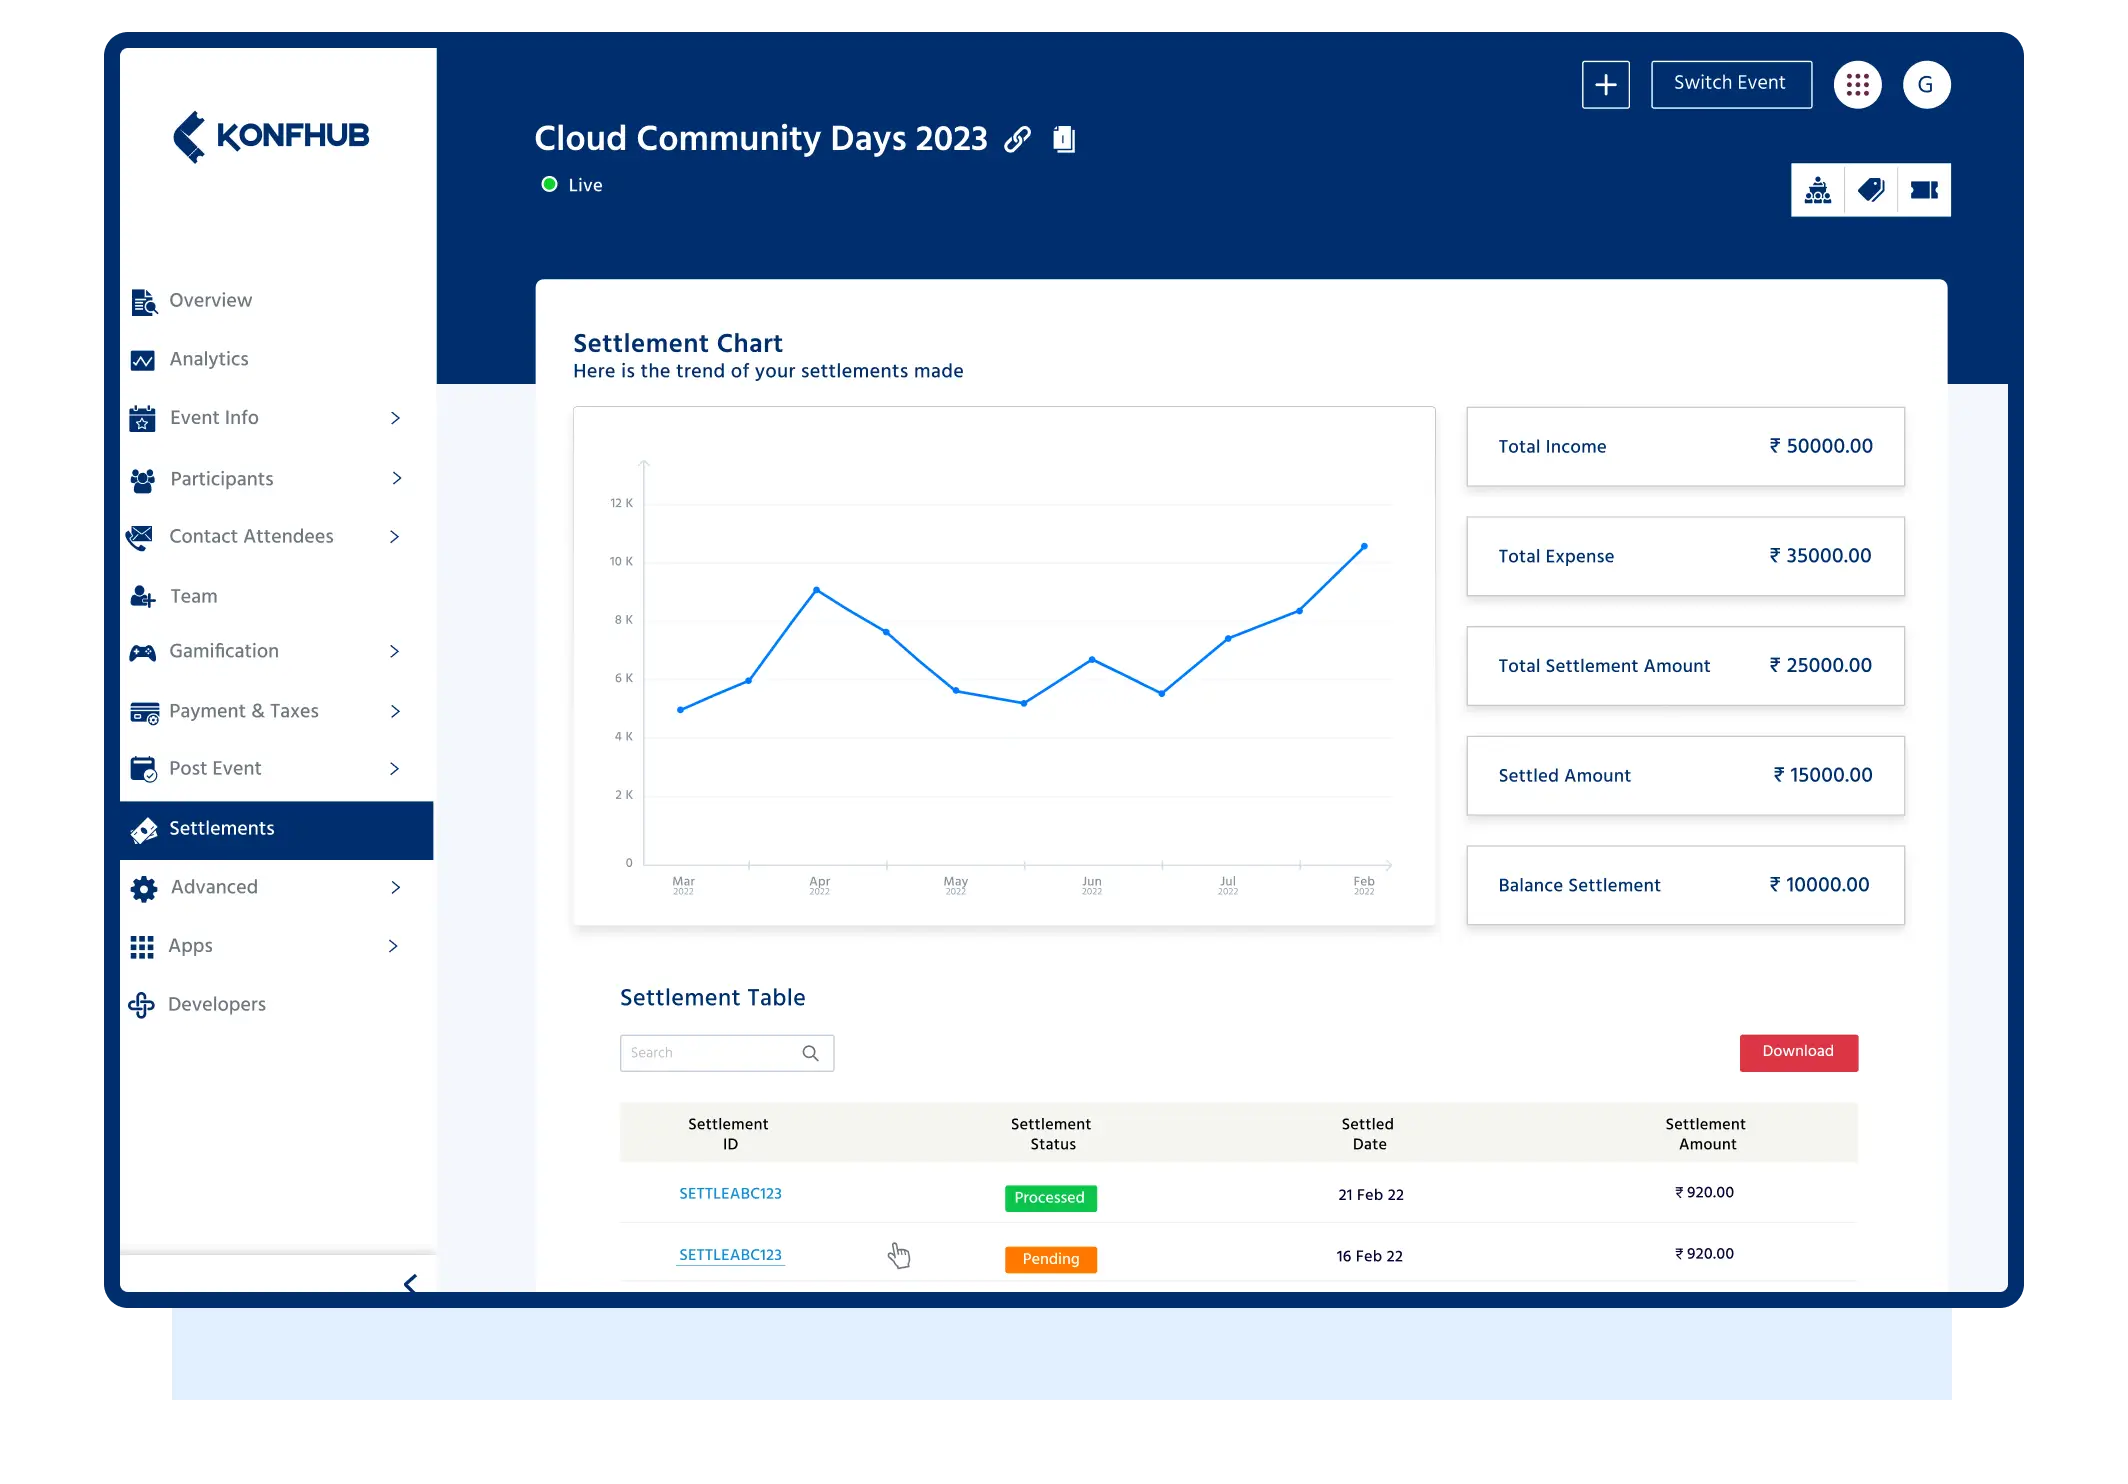
Task: Download the settlement table data
Action: [x=1798, y=1052]
